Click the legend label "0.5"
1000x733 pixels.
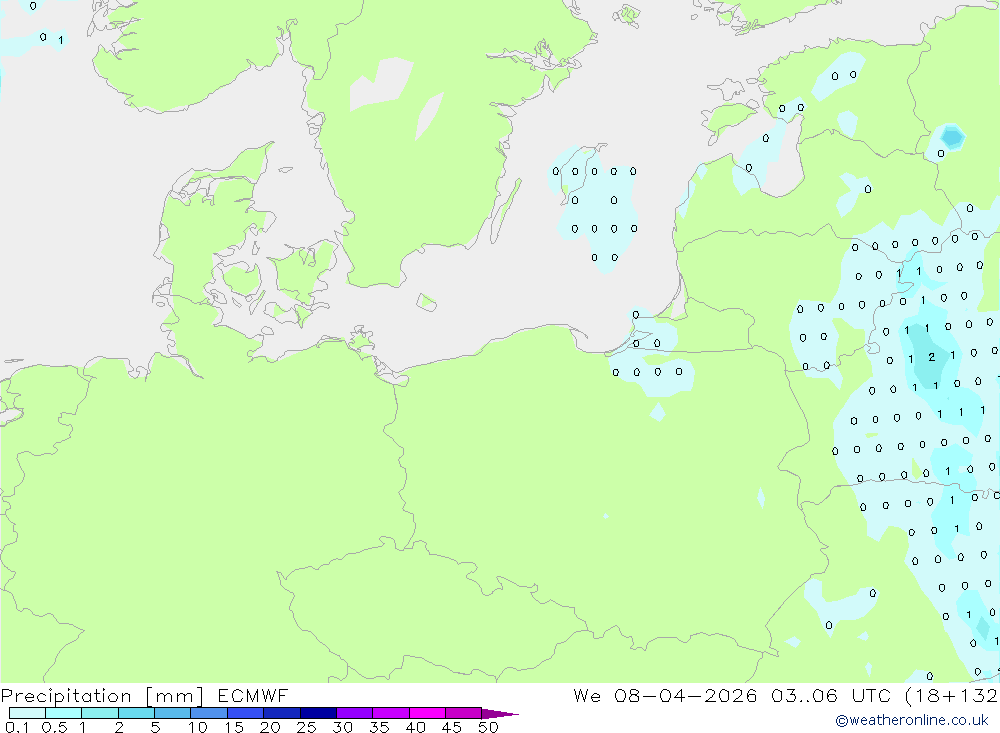54,727
